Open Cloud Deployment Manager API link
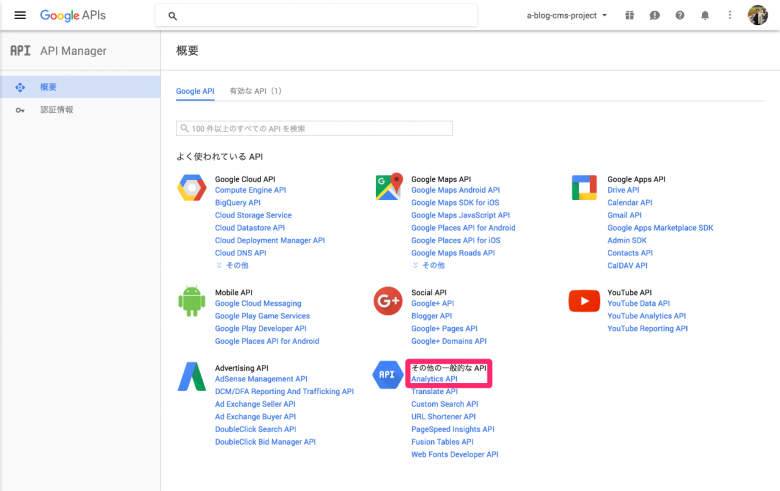Screen dimensions: 780x491 click(270, 240)
